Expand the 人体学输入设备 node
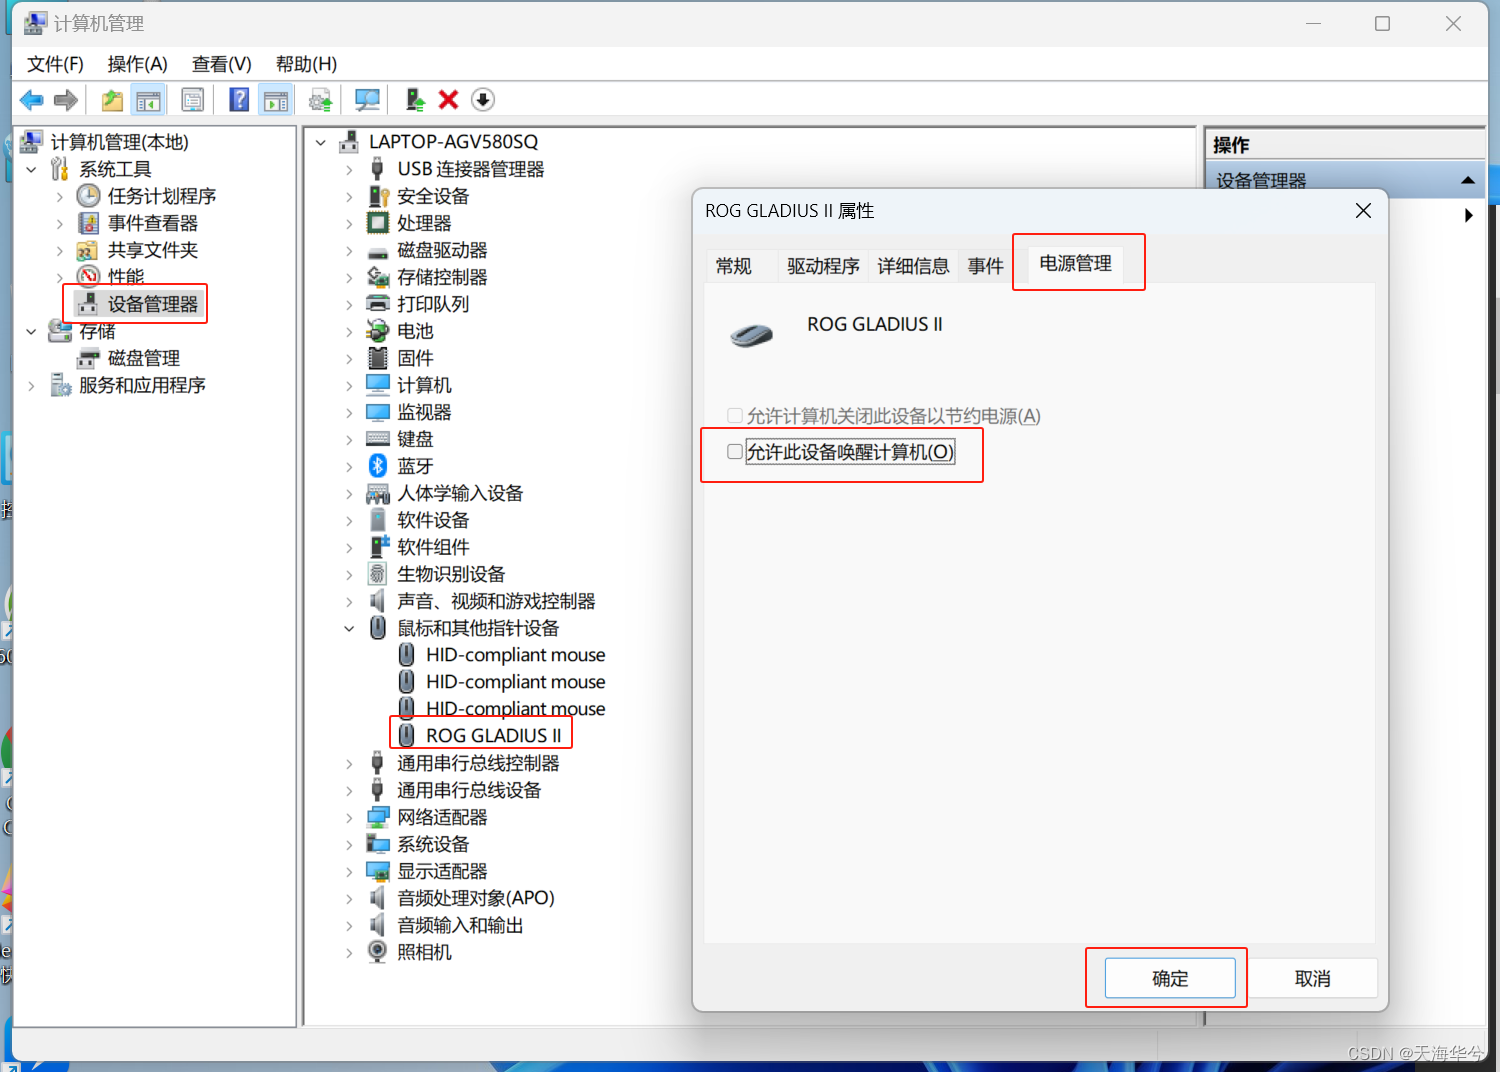 tap(349, 494)
